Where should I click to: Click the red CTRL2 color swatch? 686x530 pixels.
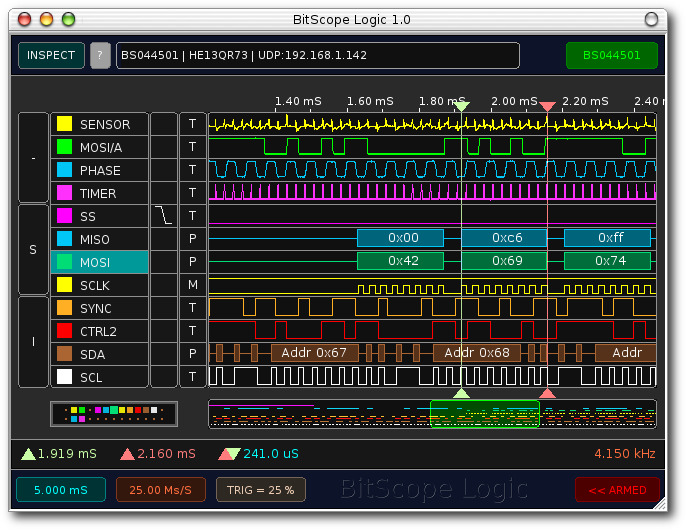coord(64,331)
